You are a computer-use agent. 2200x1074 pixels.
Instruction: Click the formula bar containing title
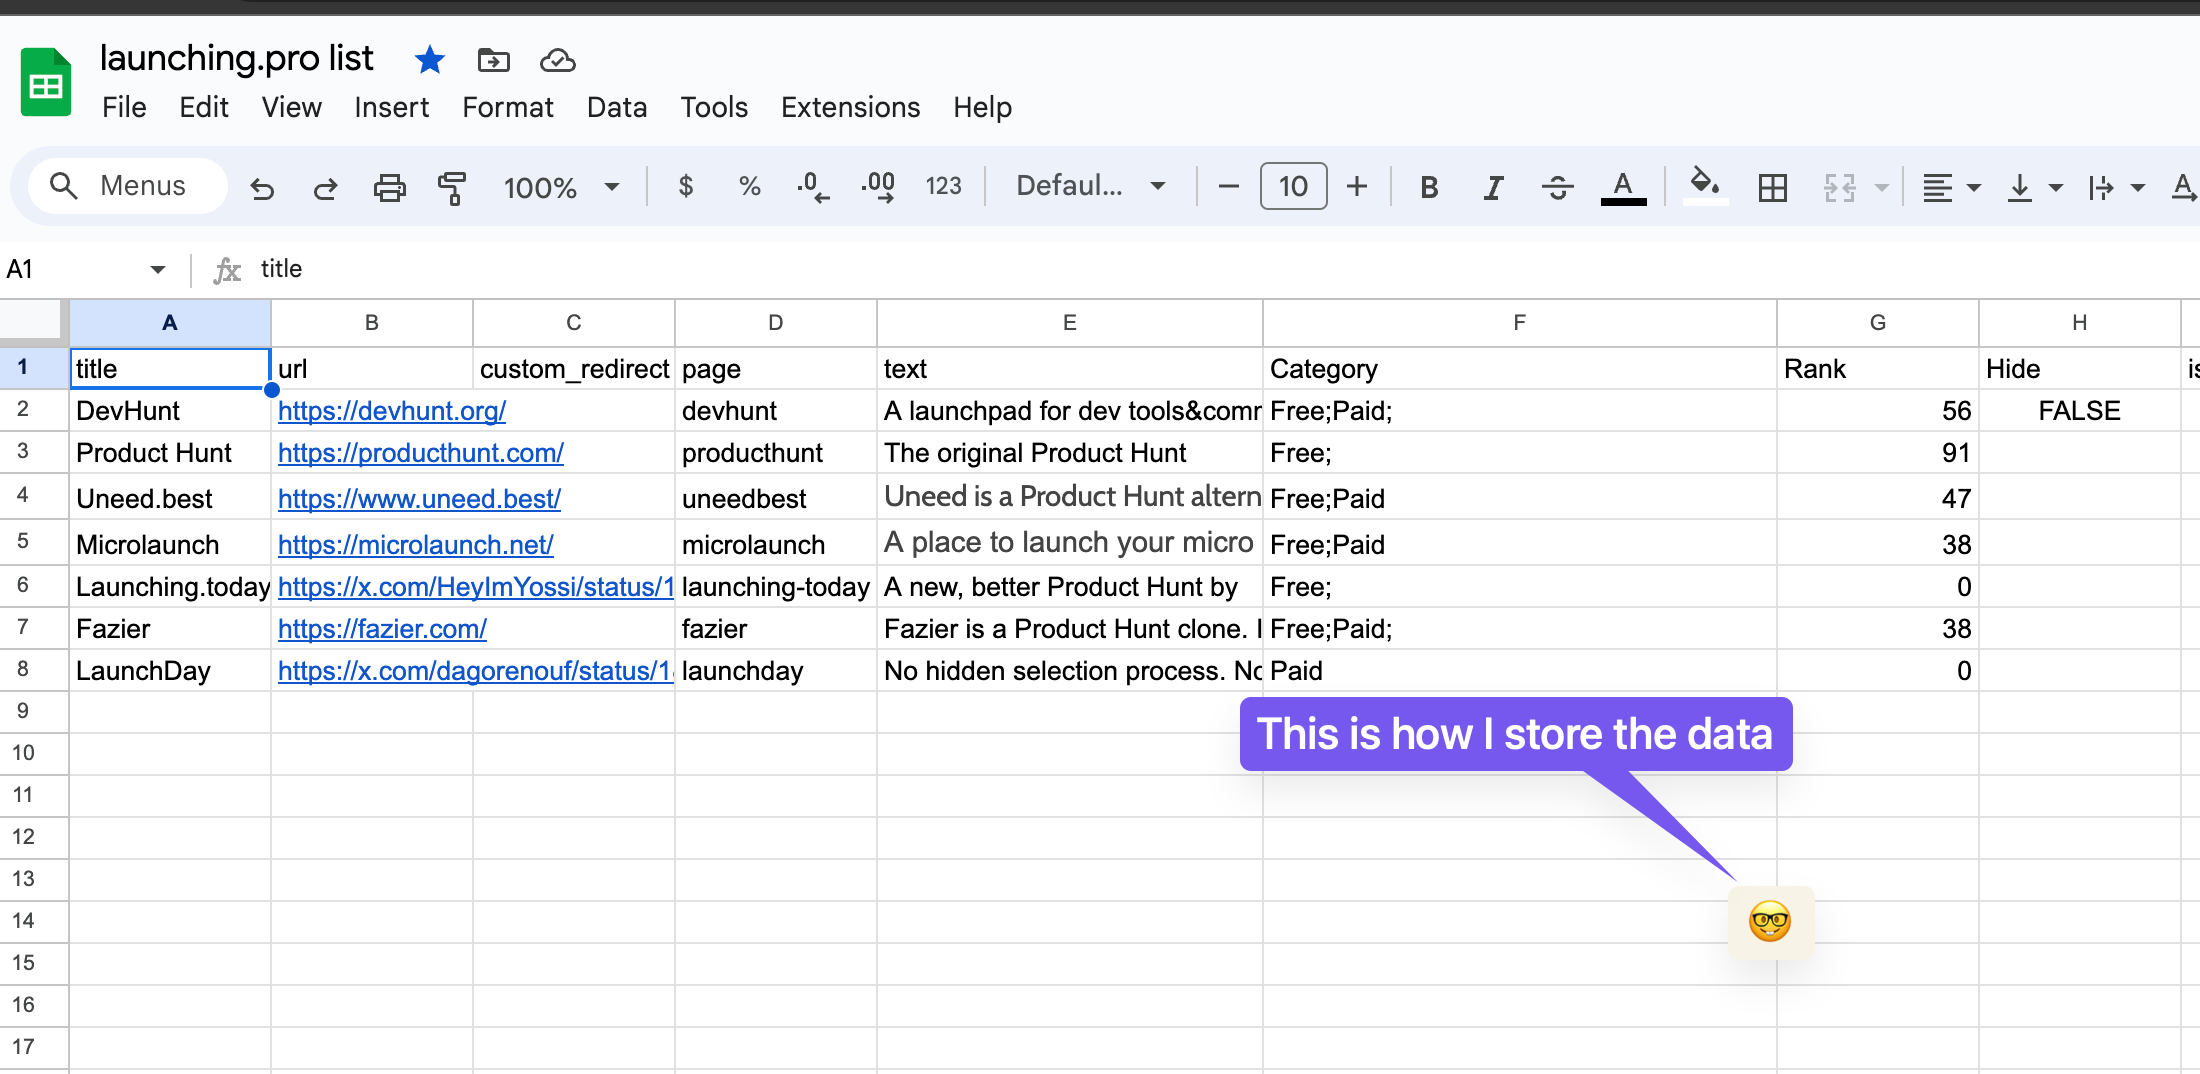coord(1225,269)
